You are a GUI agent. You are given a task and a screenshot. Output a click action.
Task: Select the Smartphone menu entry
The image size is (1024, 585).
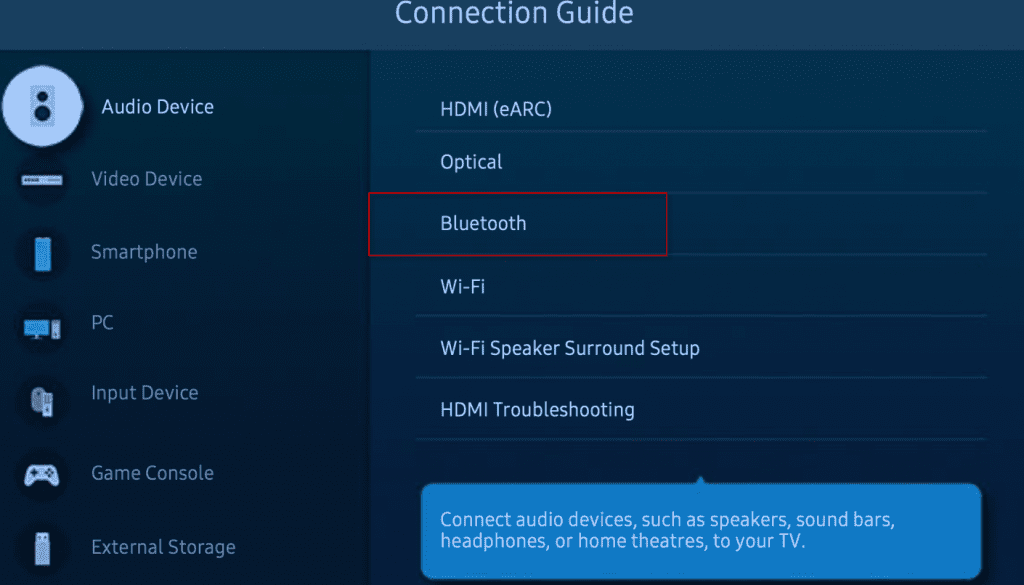click(144, 251)
